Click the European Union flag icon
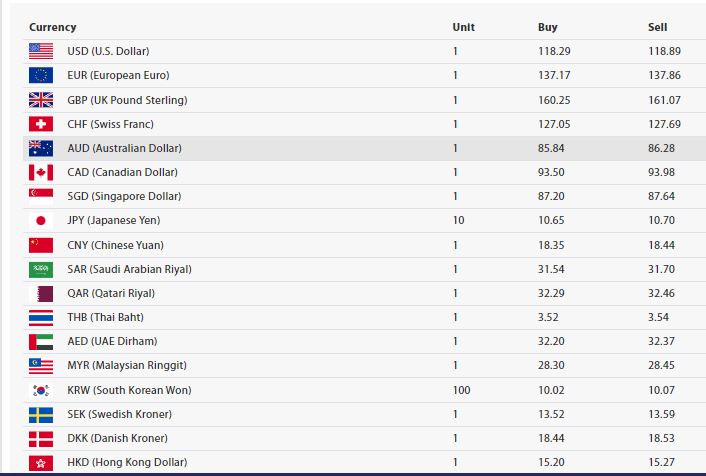 [41, 75]
